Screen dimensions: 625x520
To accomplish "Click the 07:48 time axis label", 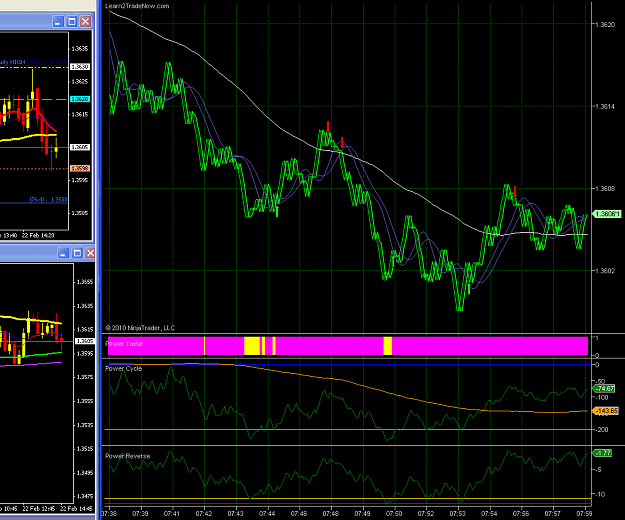I will (x=331, y=514).
